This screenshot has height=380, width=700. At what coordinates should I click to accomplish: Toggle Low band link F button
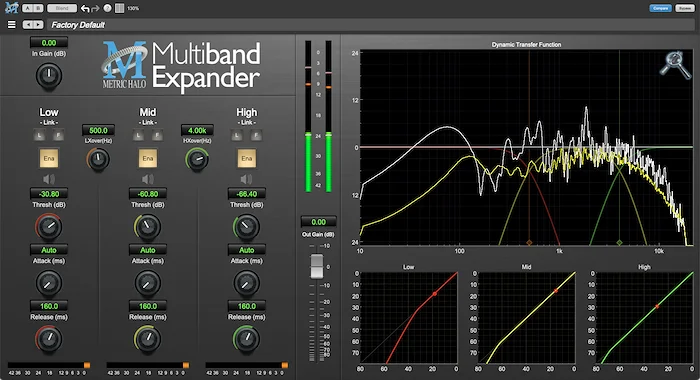58,135
